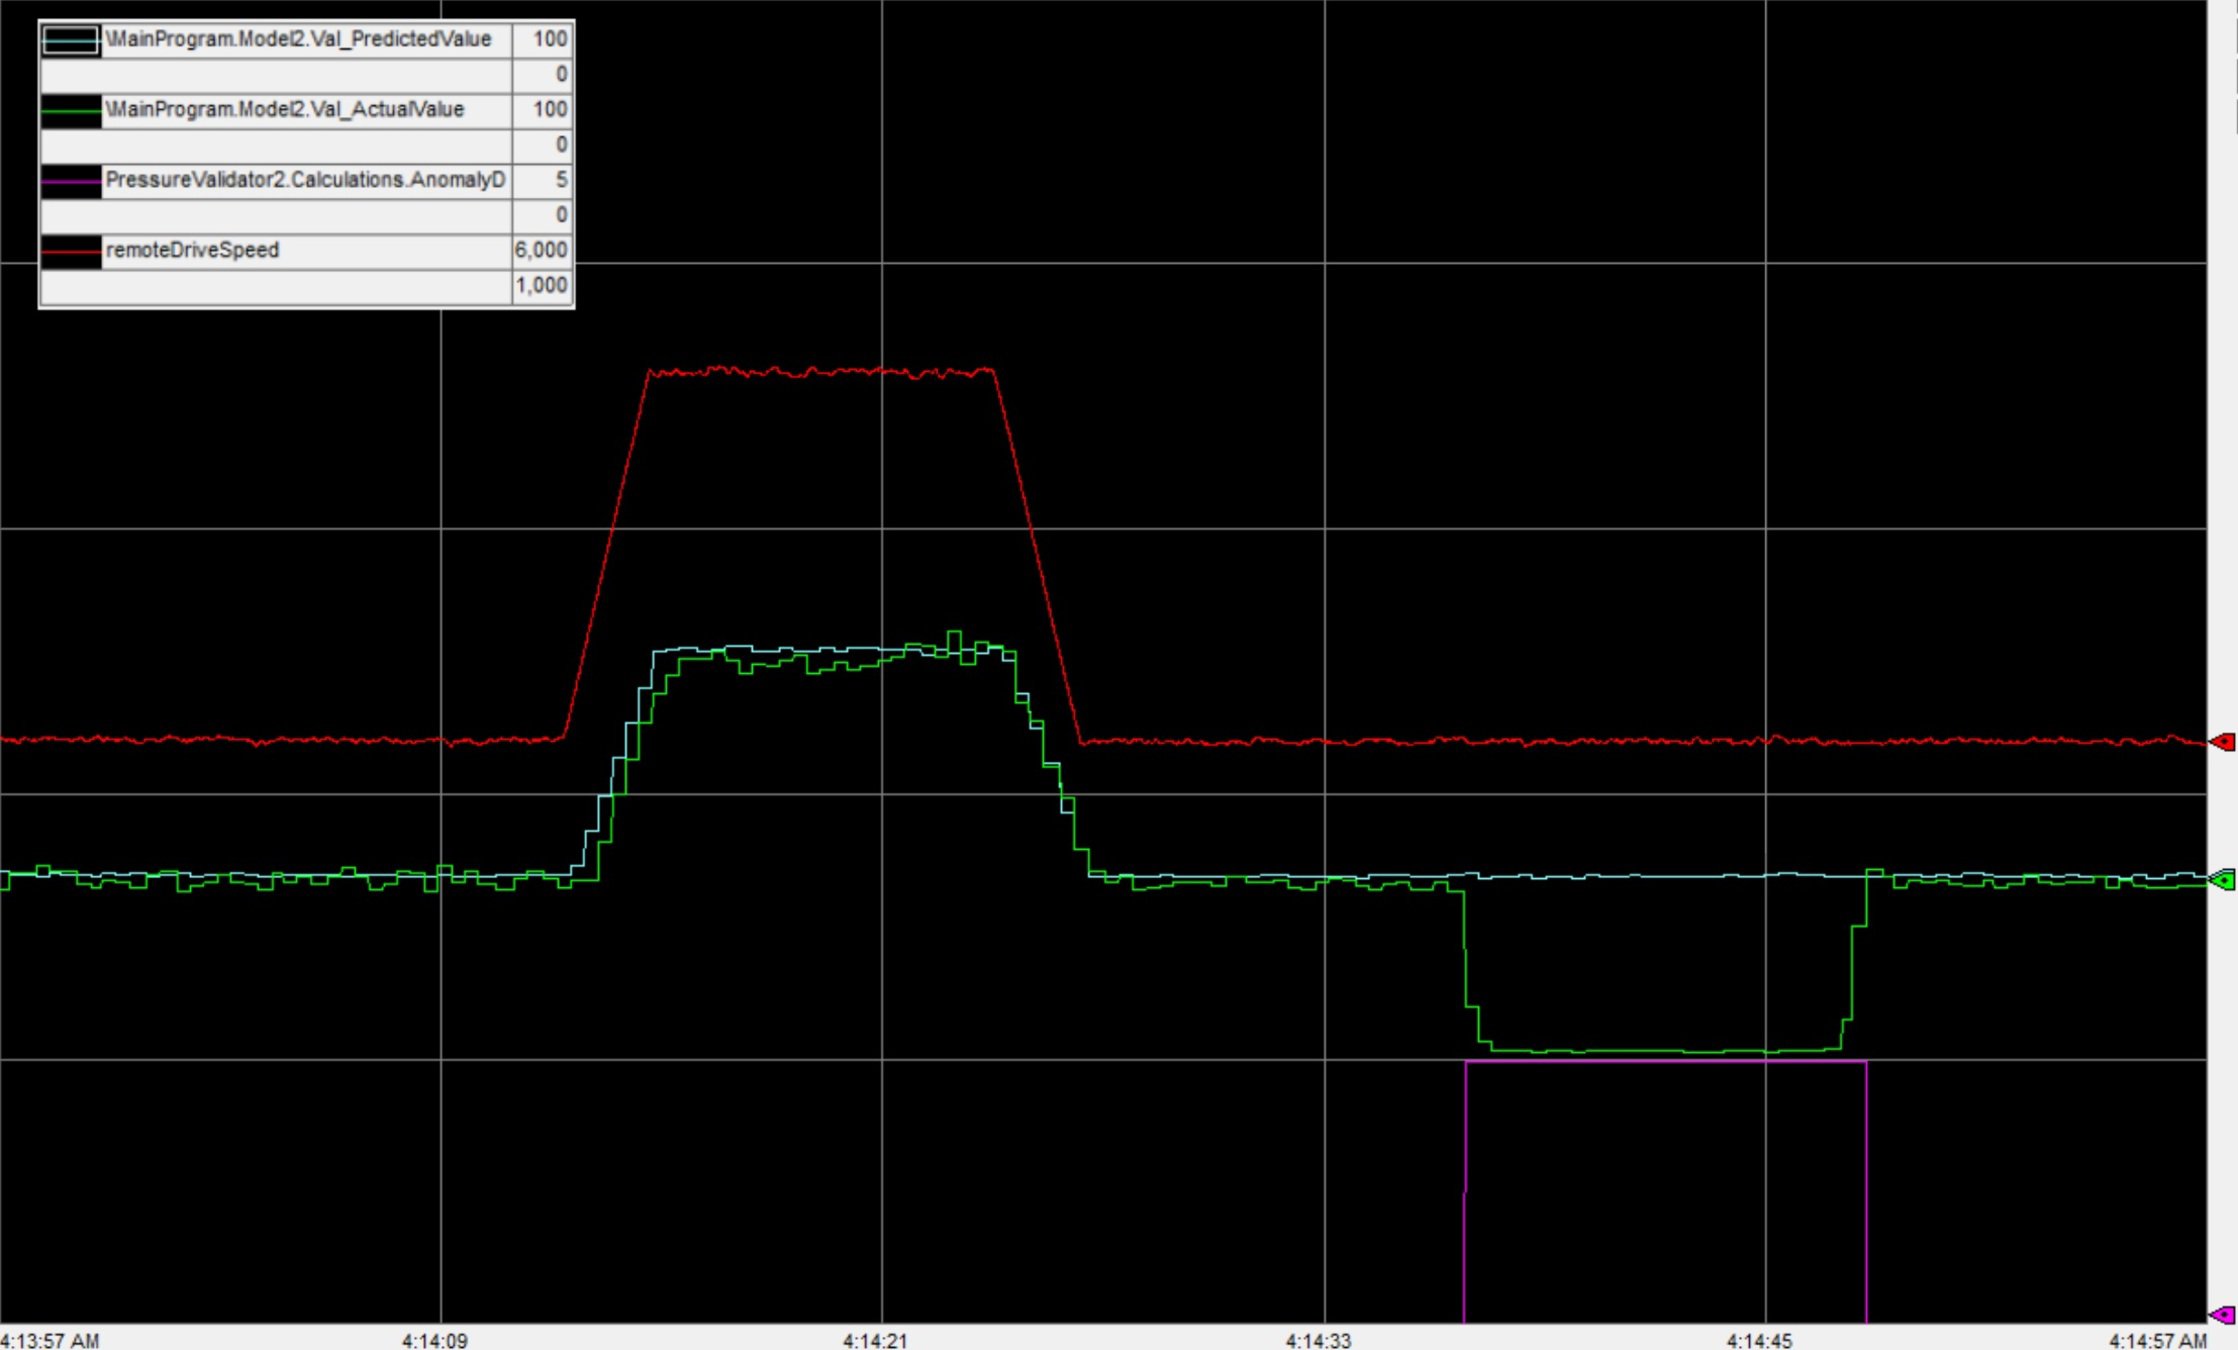Click the AnomalyD max value 5
Screen dimensions: 2238x1350
[561, 180]
